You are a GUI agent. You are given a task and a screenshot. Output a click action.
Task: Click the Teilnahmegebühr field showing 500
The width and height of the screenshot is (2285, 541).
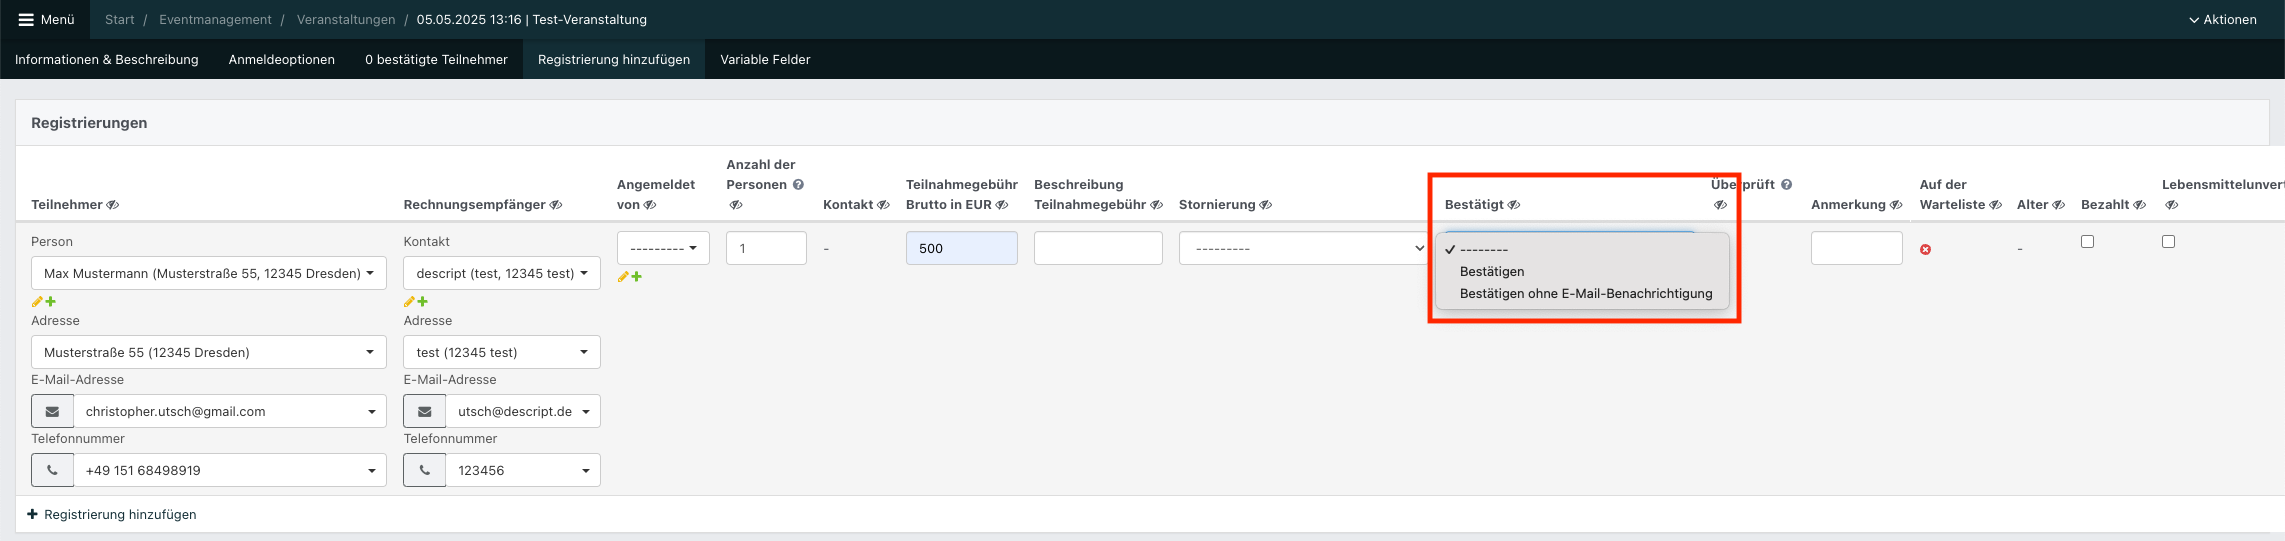pyautogui.click(x=961, y=248)
